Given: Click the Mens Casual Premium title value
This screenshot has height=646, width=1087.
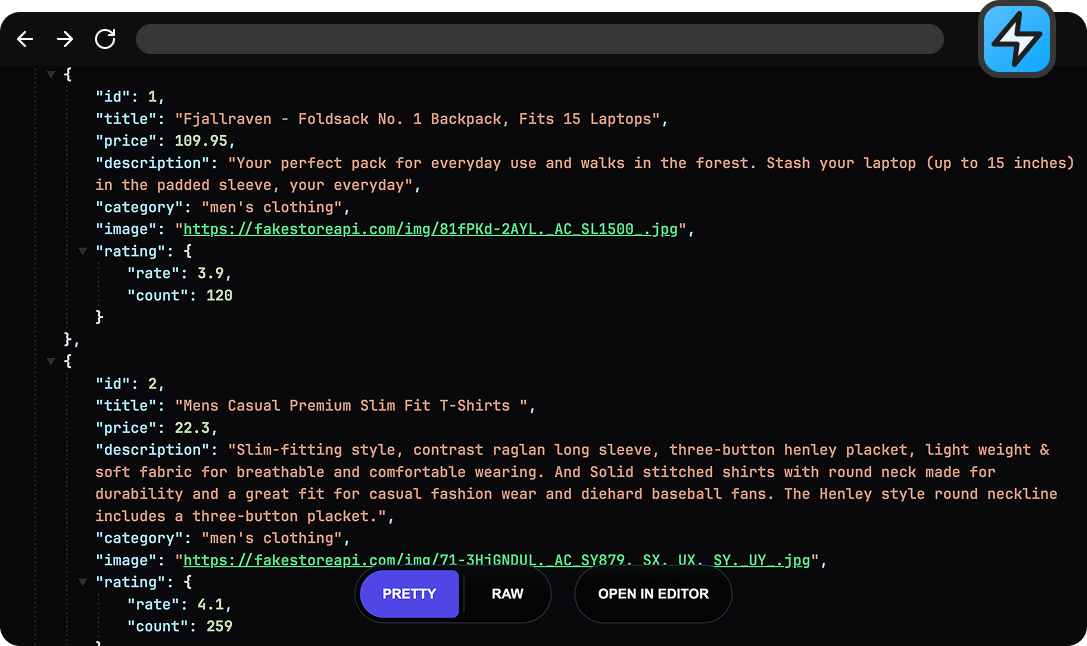Looking at the screenshot, I should coord(355,406).
